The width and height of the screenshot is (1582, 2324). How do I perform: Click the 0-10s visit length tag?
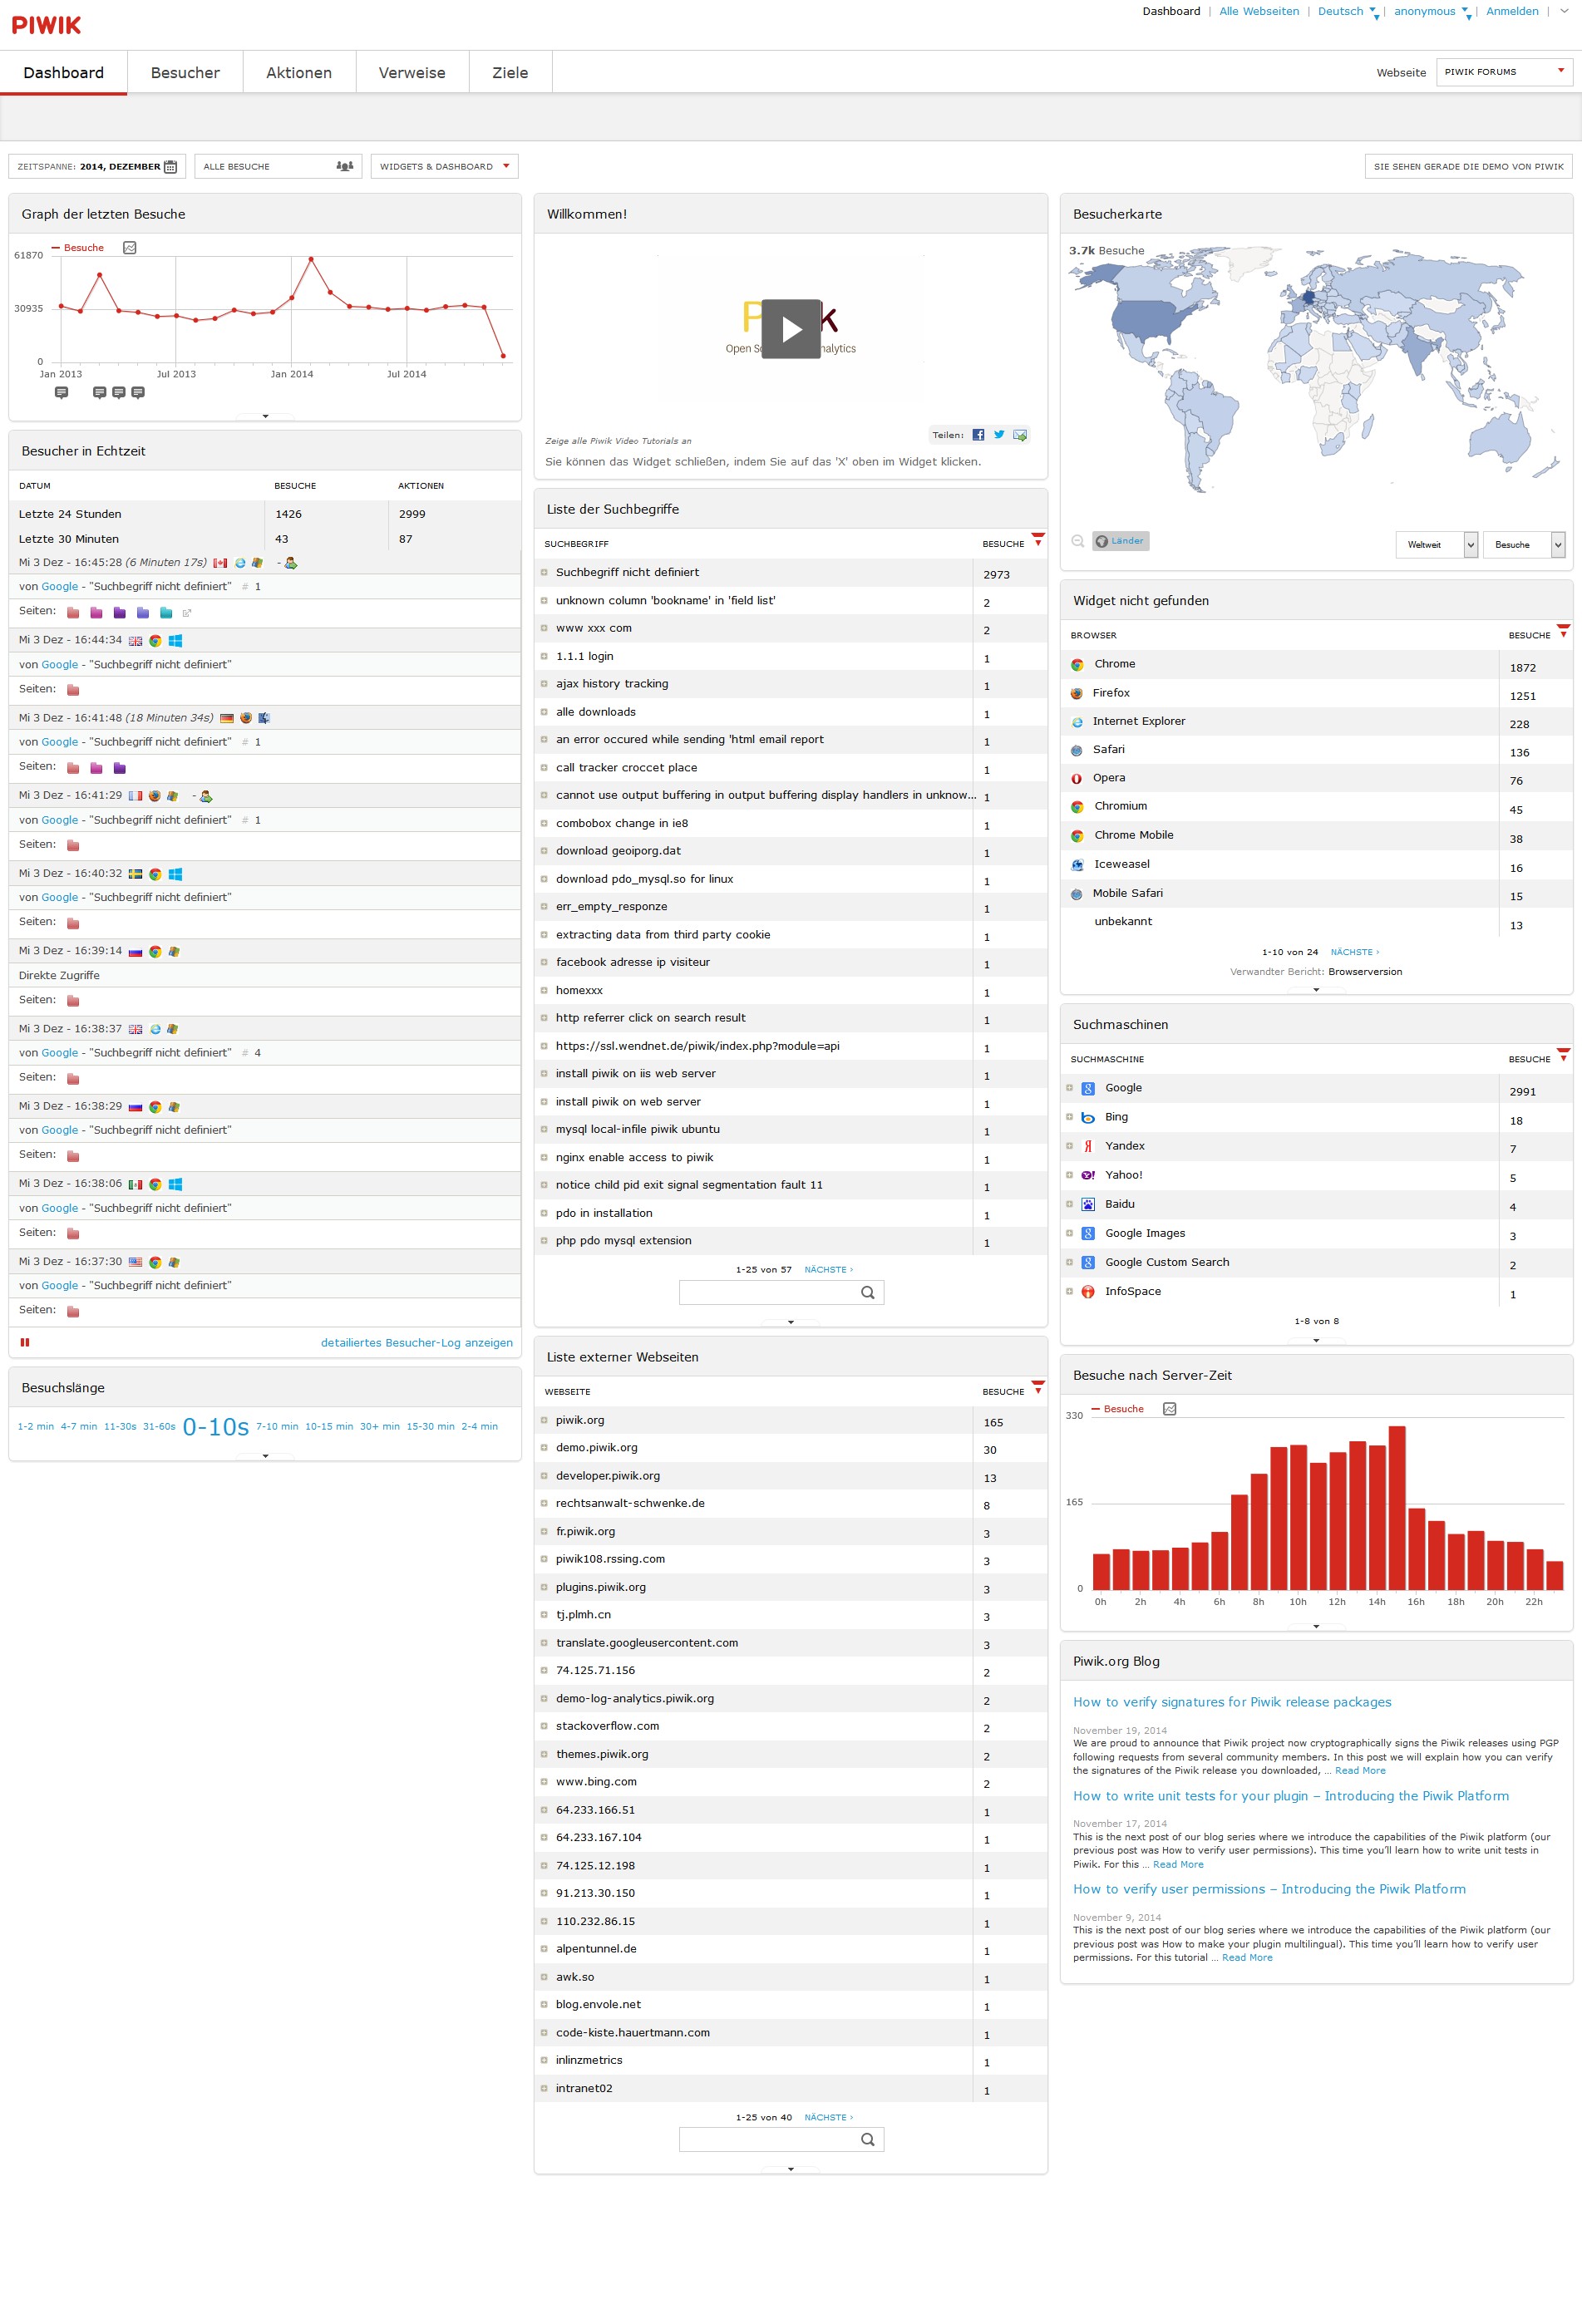(x=215, y=1427)
